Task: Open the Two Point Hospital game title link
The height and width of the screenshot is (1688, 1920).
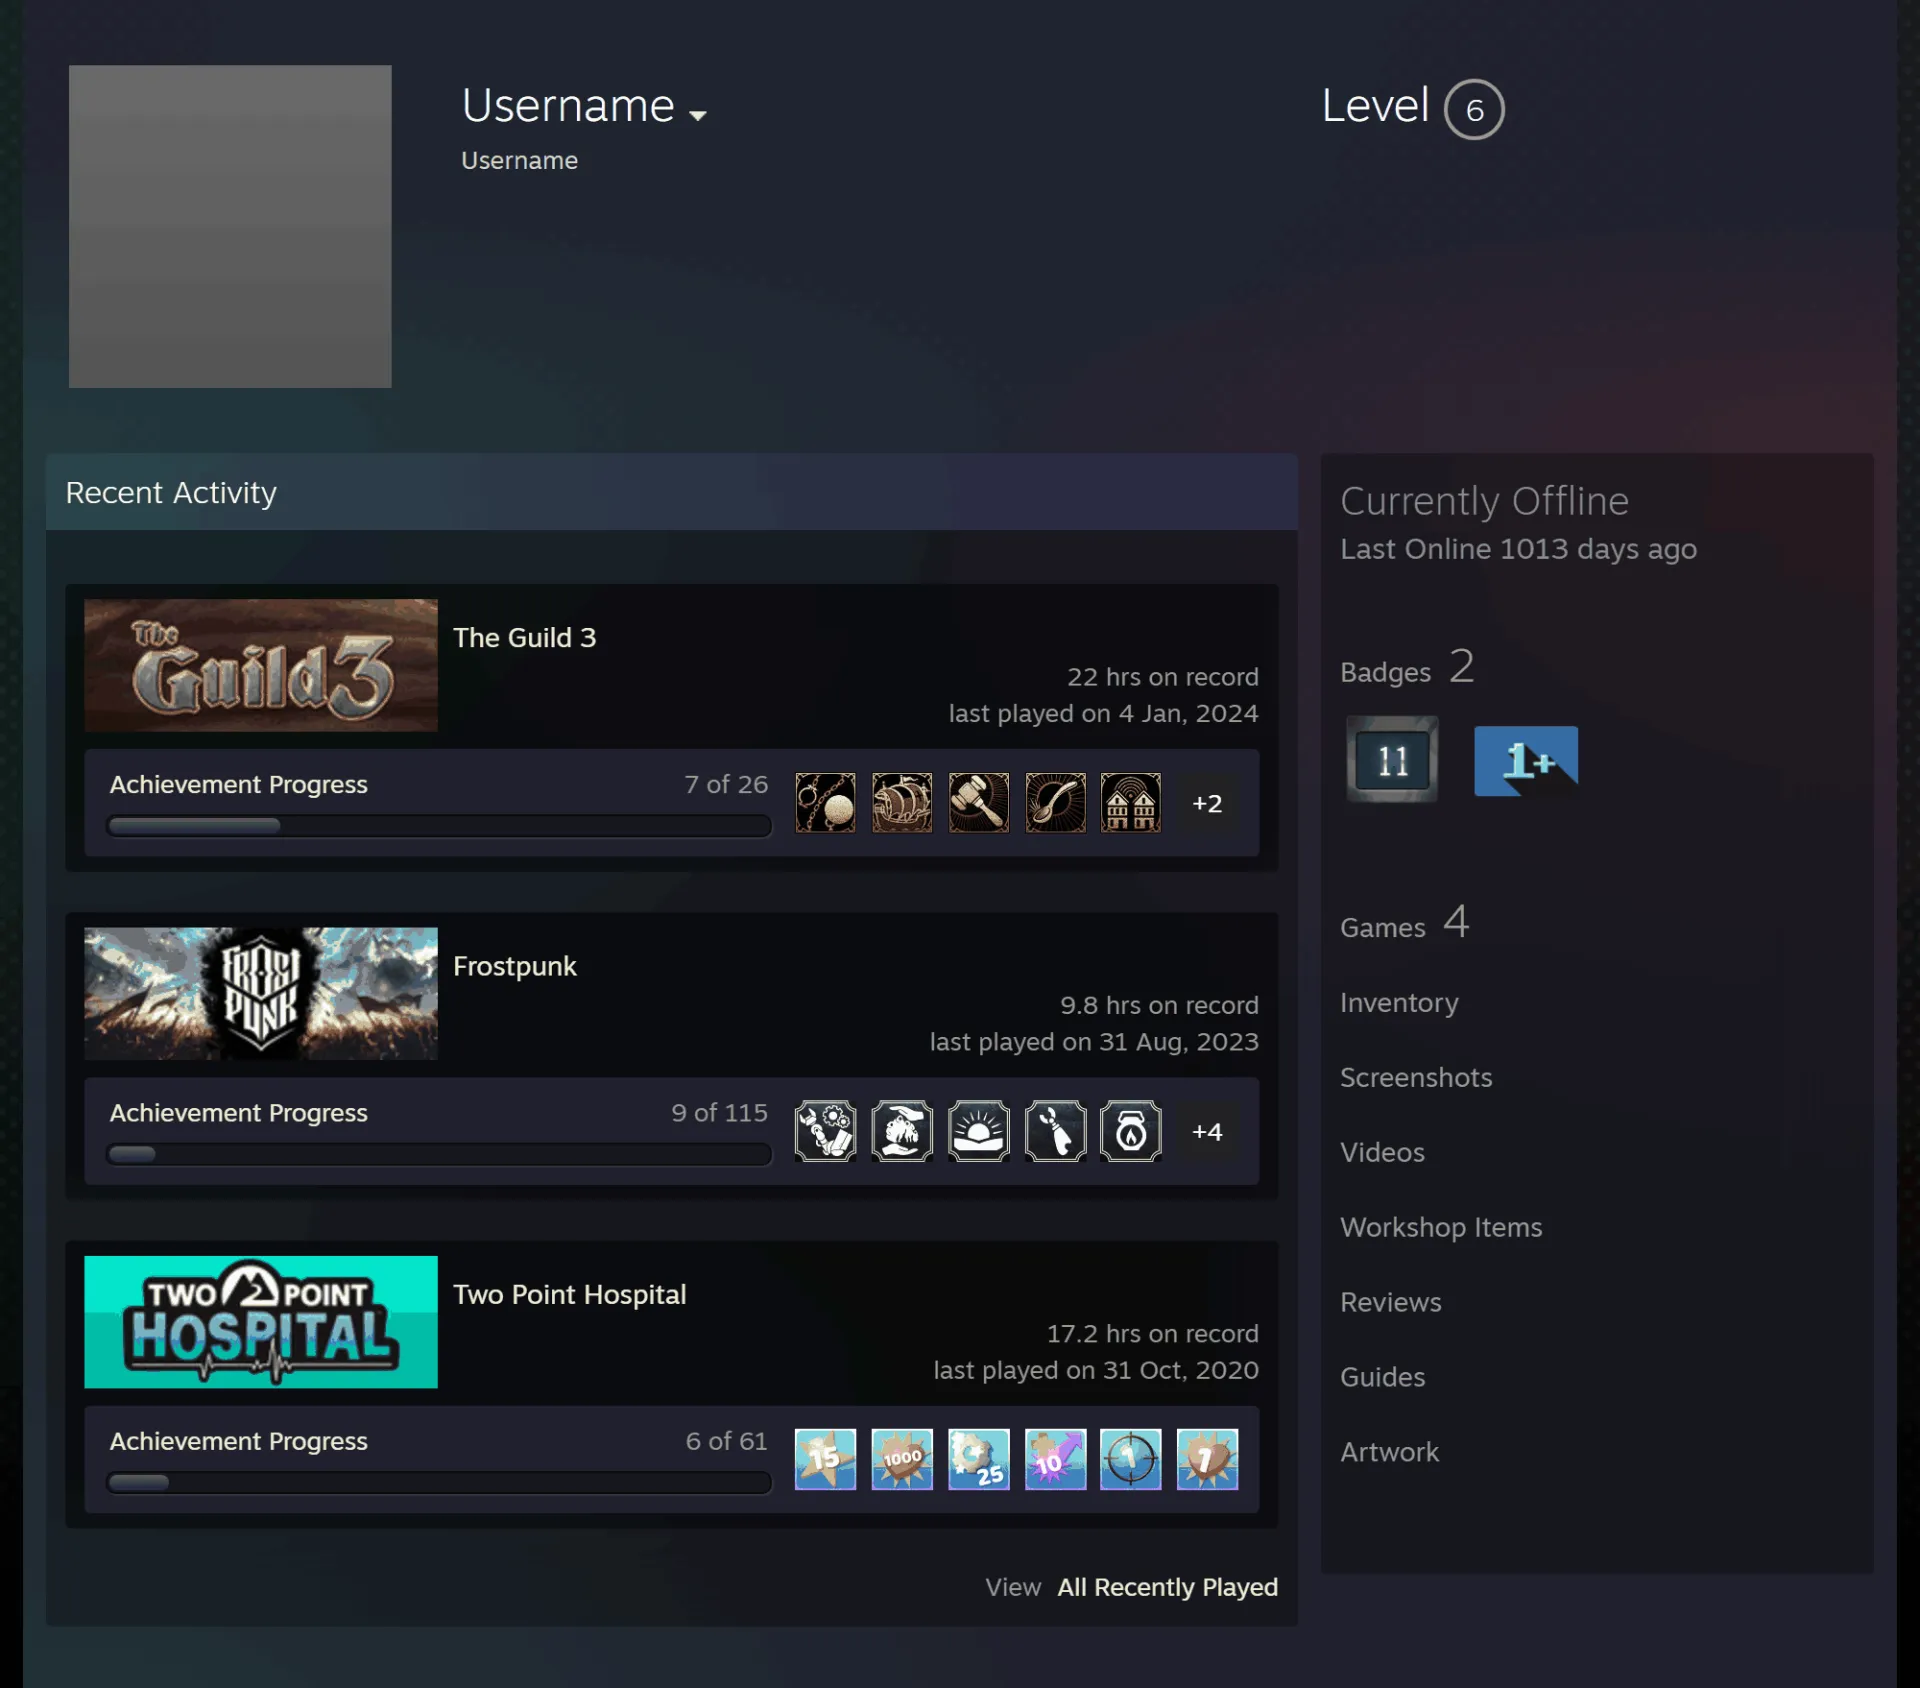Action: 570,1294
